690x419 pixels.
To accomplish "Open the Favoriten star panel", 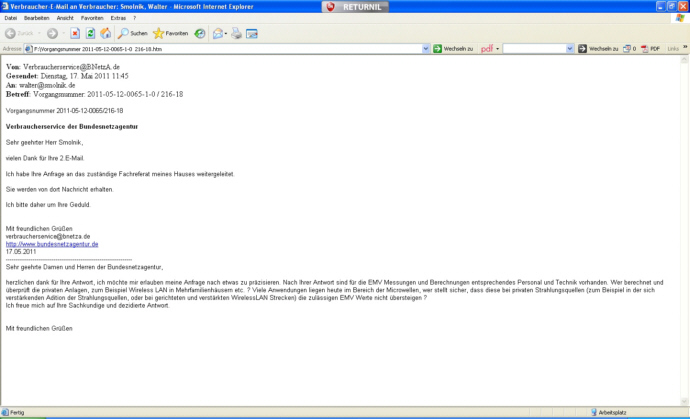I will coord(170,33).
